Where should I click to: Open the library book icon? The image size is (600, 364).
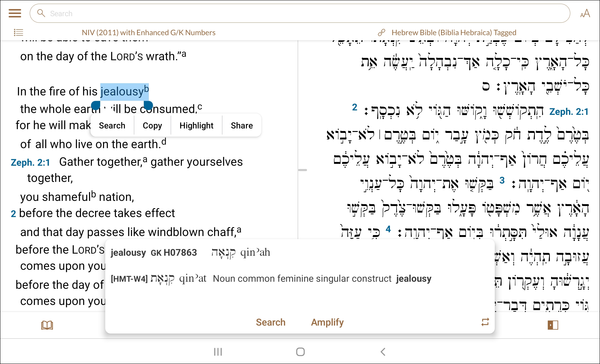47,325
